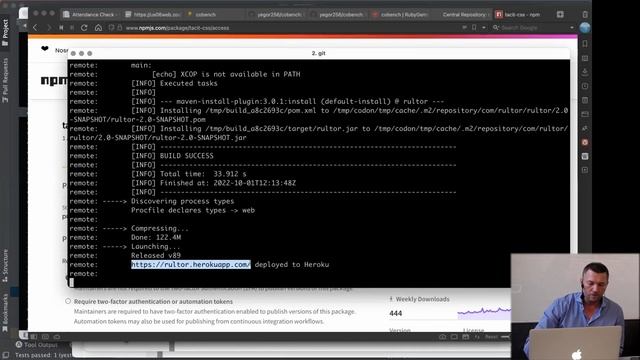The height and width of the screenshot is (360, 640).
Task: Go back using browser back arrow
Action: click(35, 28)
